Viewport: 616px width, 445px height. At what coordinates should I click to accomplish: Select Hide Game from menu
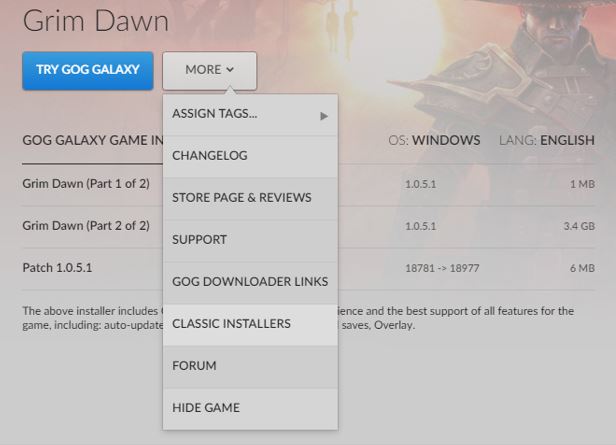pyautogui.click(x=250, y=408)
